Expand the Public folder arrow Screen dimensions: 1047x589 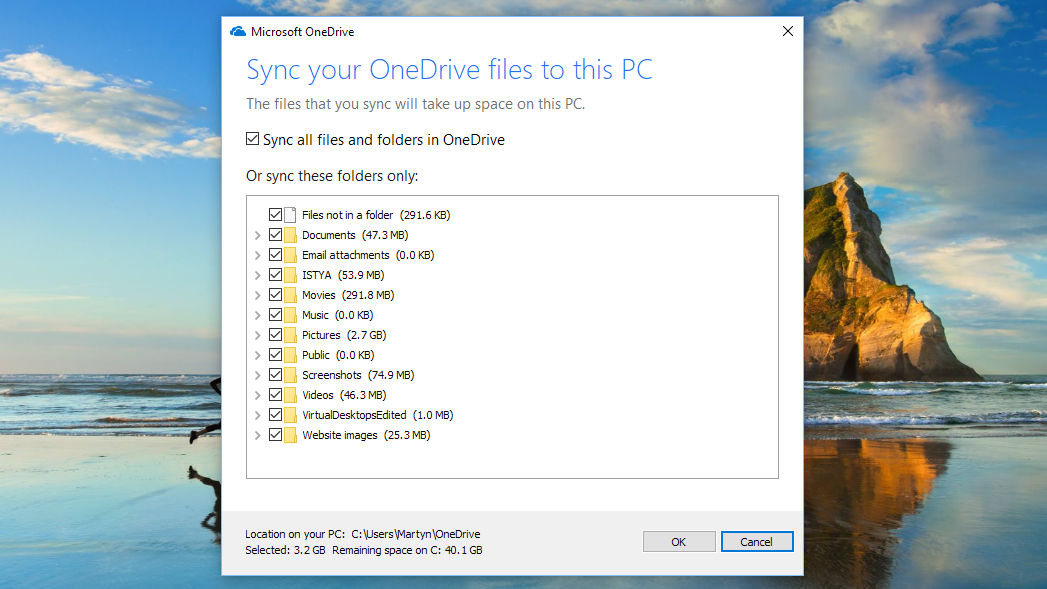pyautogui.click(x=258, y=355)
